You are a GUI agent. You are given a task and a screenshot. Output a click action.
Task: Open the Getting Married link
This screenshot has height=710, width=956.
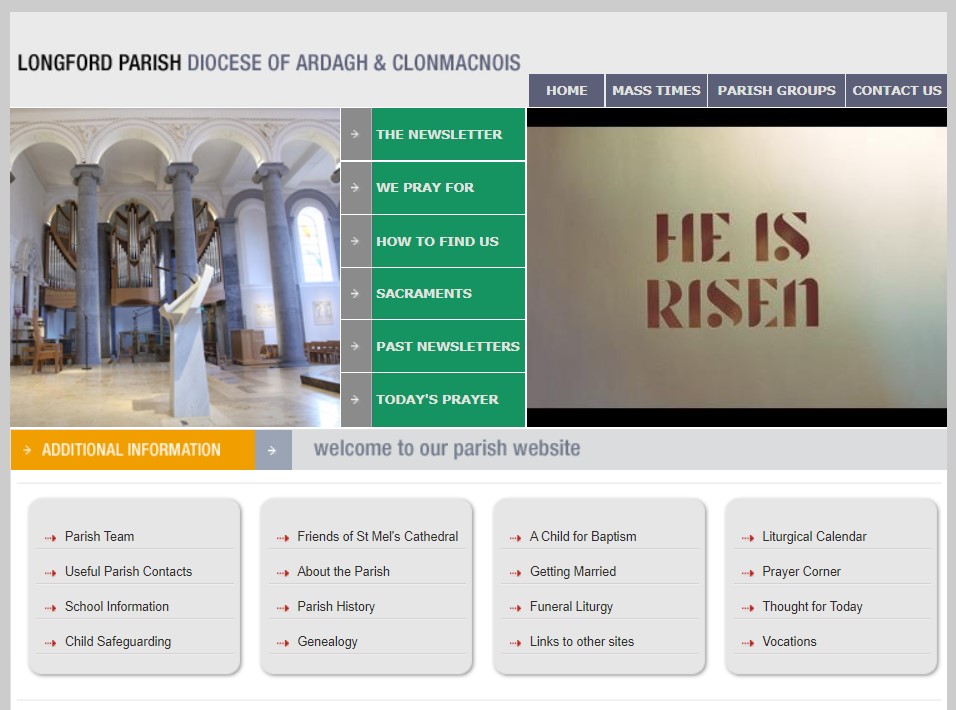[x=573, y=571]
